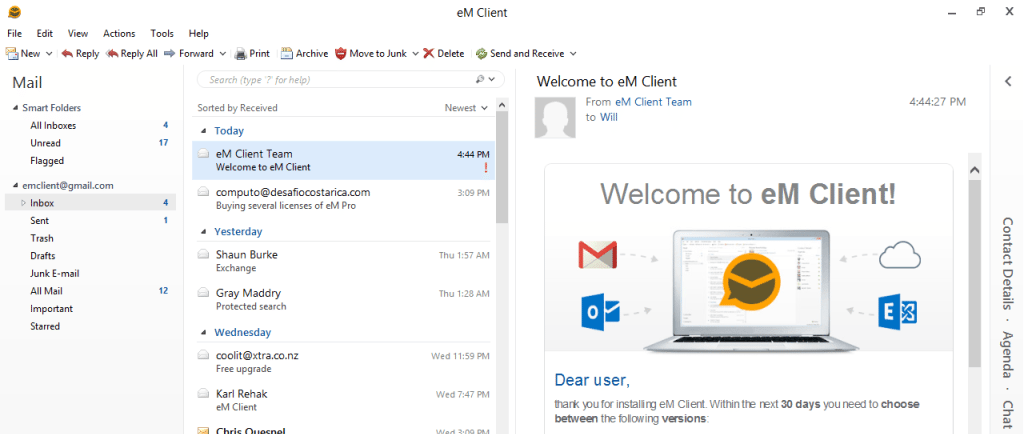
Task: Collapse the Wednesday message group
Action: tap(206, 332)
